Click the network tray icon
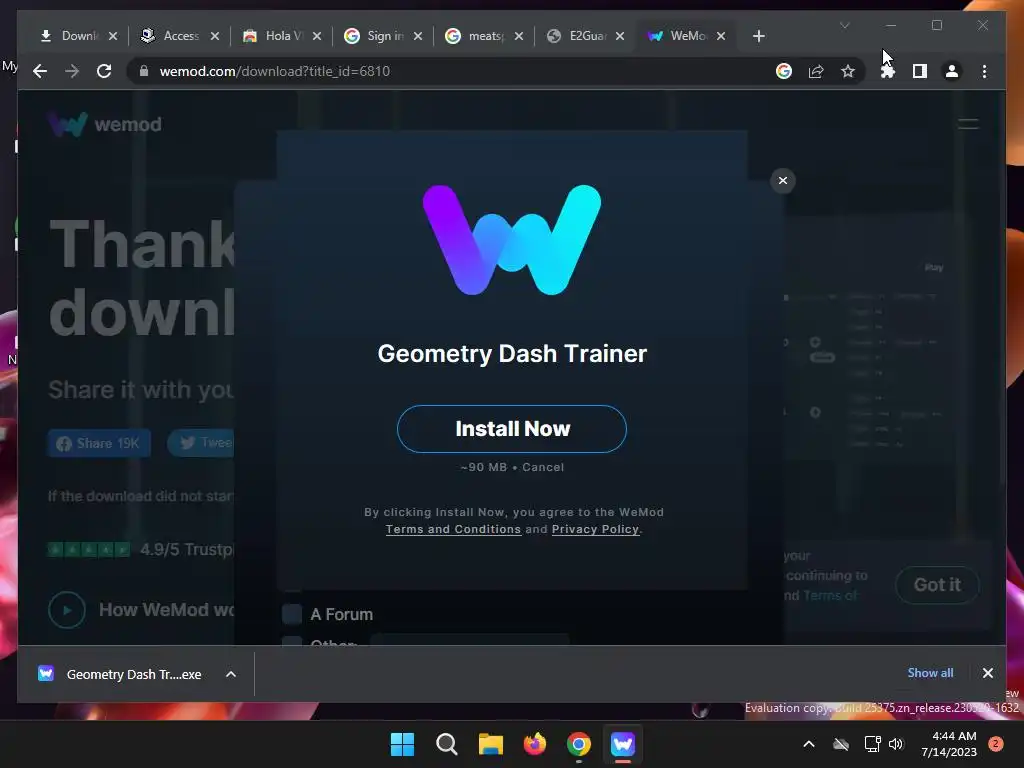1024x768 pixels. (x=872, y=744)
